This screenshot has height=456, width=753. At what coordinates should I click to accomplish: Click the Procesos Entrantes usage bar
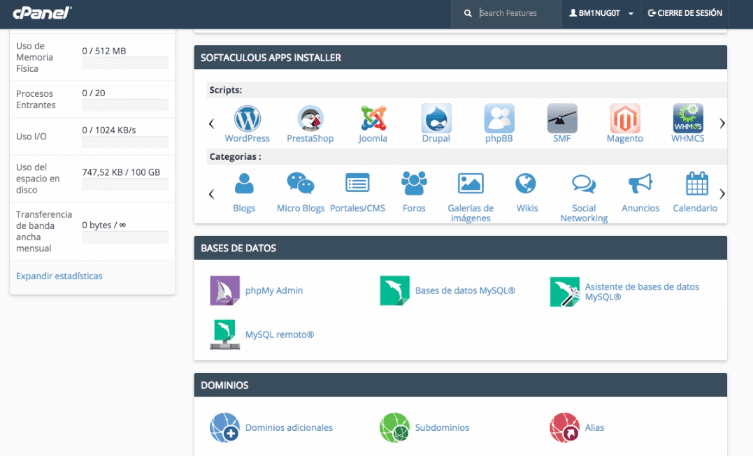[x=125, y=105]
